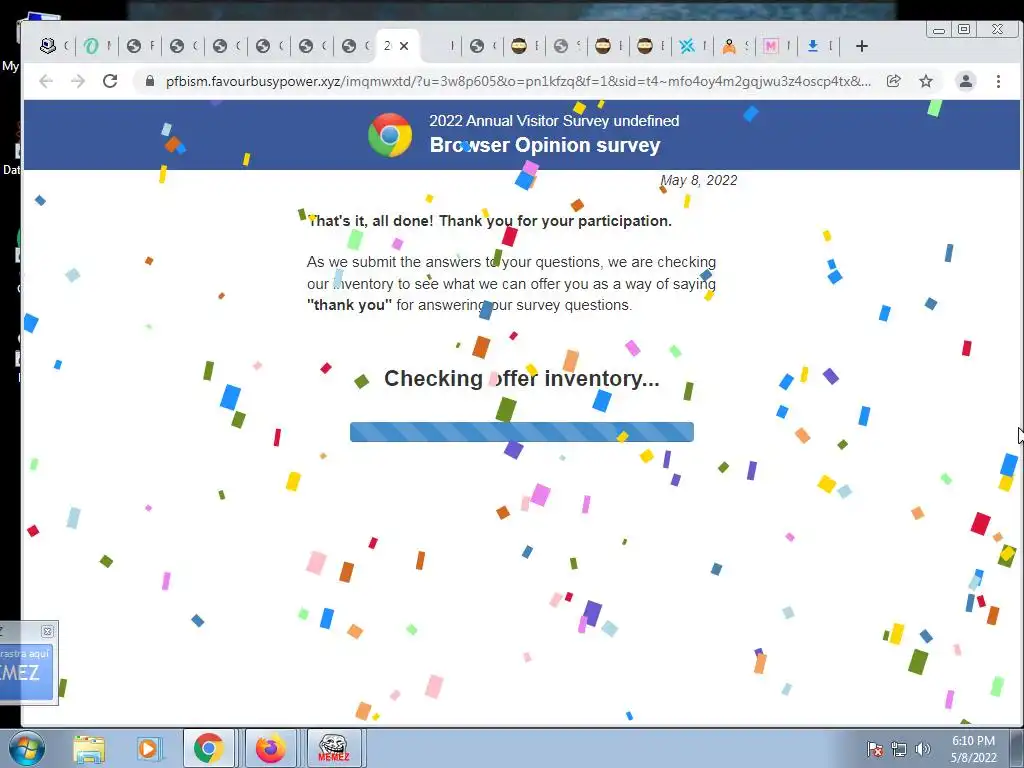Switch to the first tab with computer icon
Screen dimensions: 1024x768
[48, 46]
